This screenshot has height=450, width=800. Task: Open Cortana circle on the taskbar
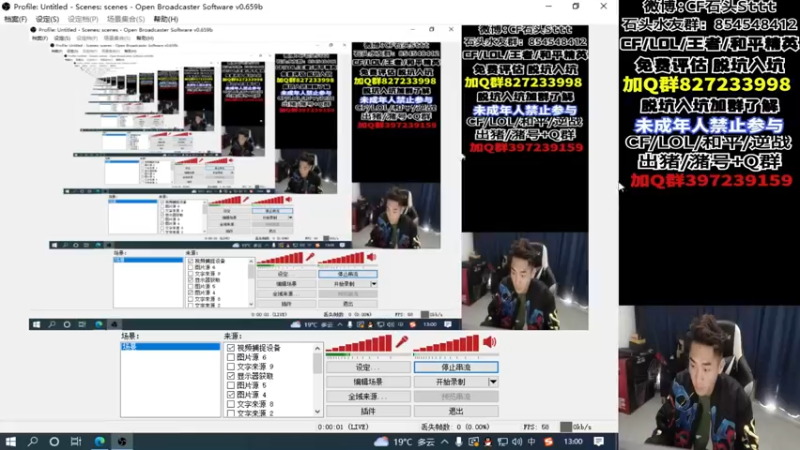tap(54, 441)
